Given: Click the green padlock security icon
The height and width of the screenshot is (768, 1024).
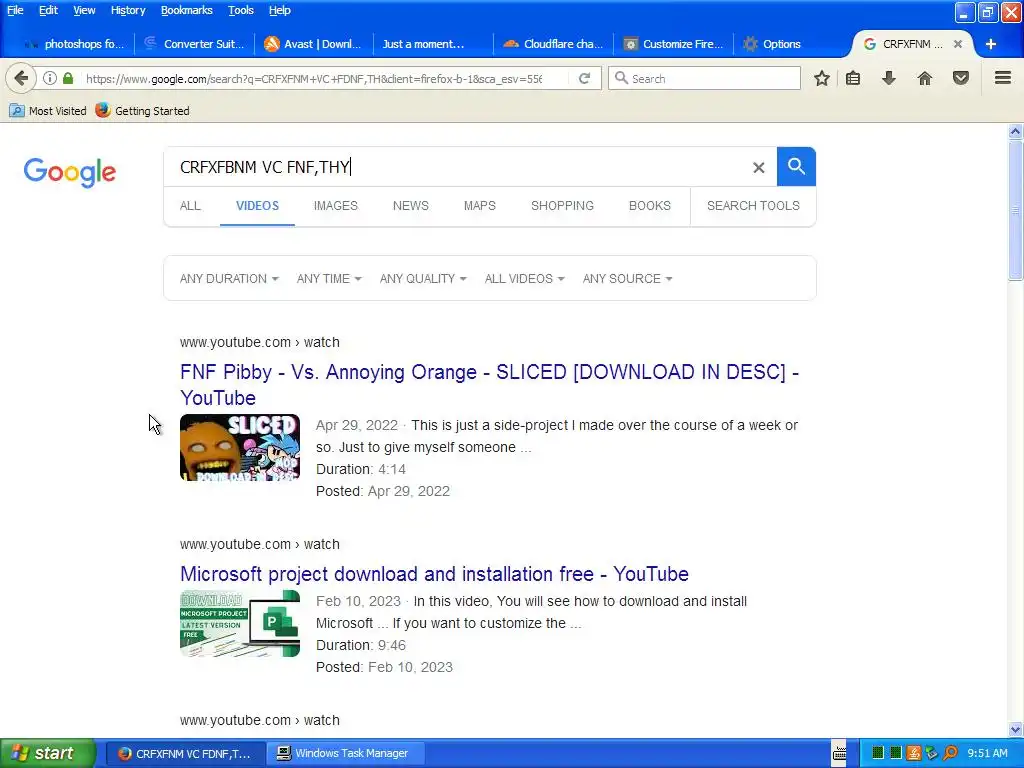Looking at the screenshot, I should point(68,78).
